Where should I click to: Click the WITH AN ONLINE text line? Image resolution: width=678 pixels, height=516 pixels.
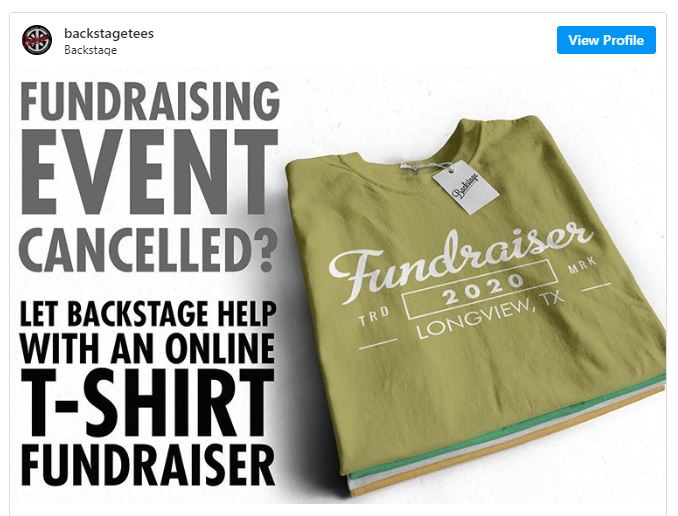(147, 348)
